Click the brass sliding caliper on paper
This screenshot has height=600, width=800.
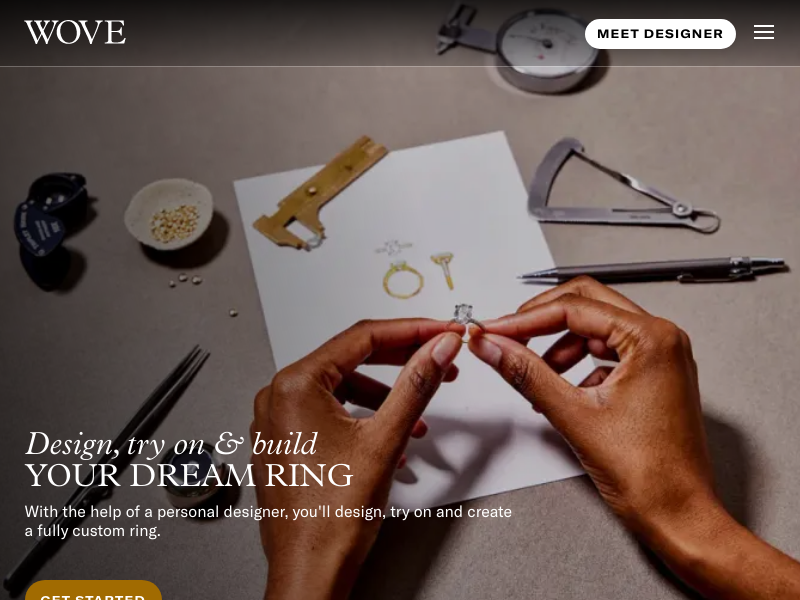pos(319,193)
